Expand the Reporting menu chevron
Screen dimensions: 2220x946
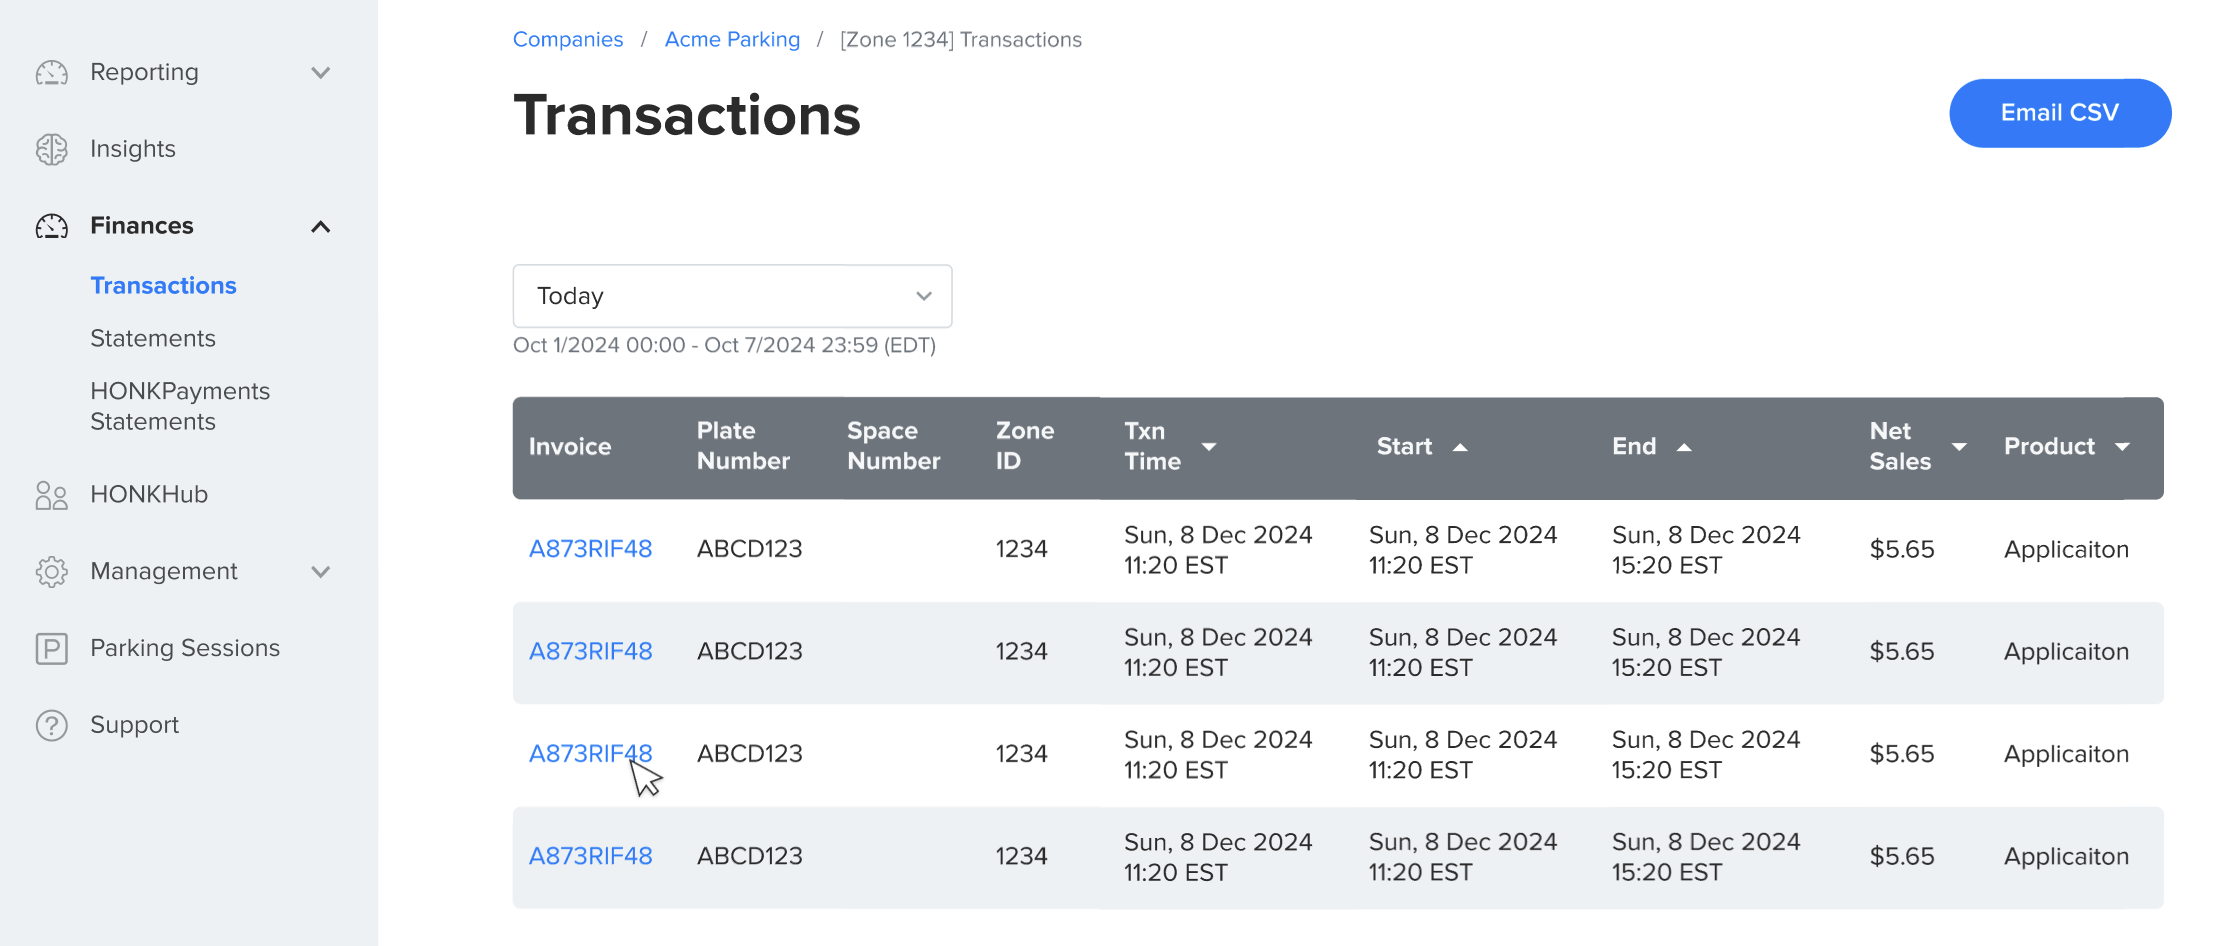pyautogui.click(x=320, y=73)
